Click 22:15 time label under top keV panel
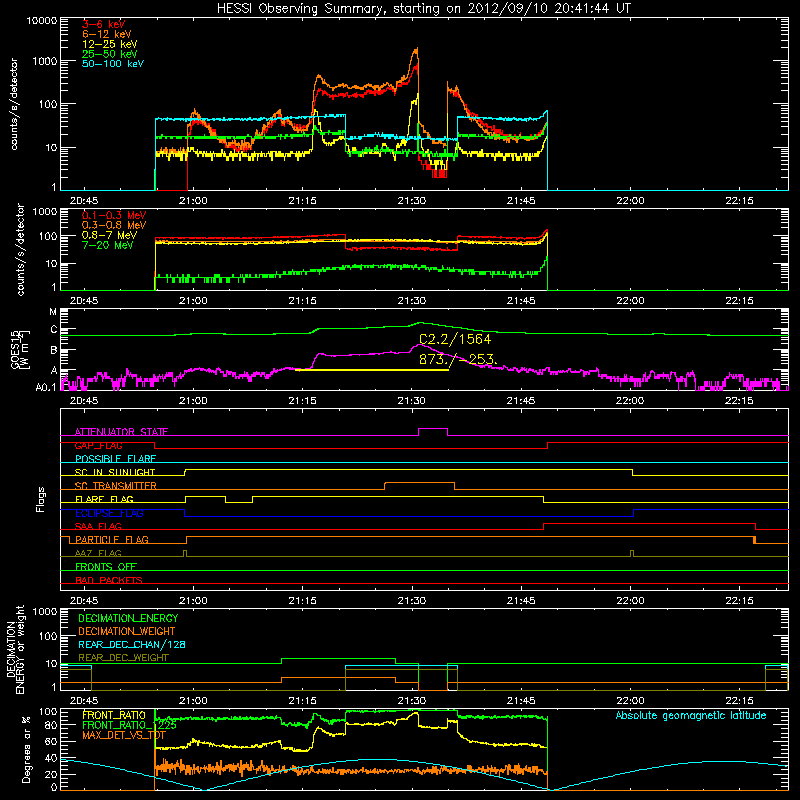The image size is (800, 800). tap(739, 201)
